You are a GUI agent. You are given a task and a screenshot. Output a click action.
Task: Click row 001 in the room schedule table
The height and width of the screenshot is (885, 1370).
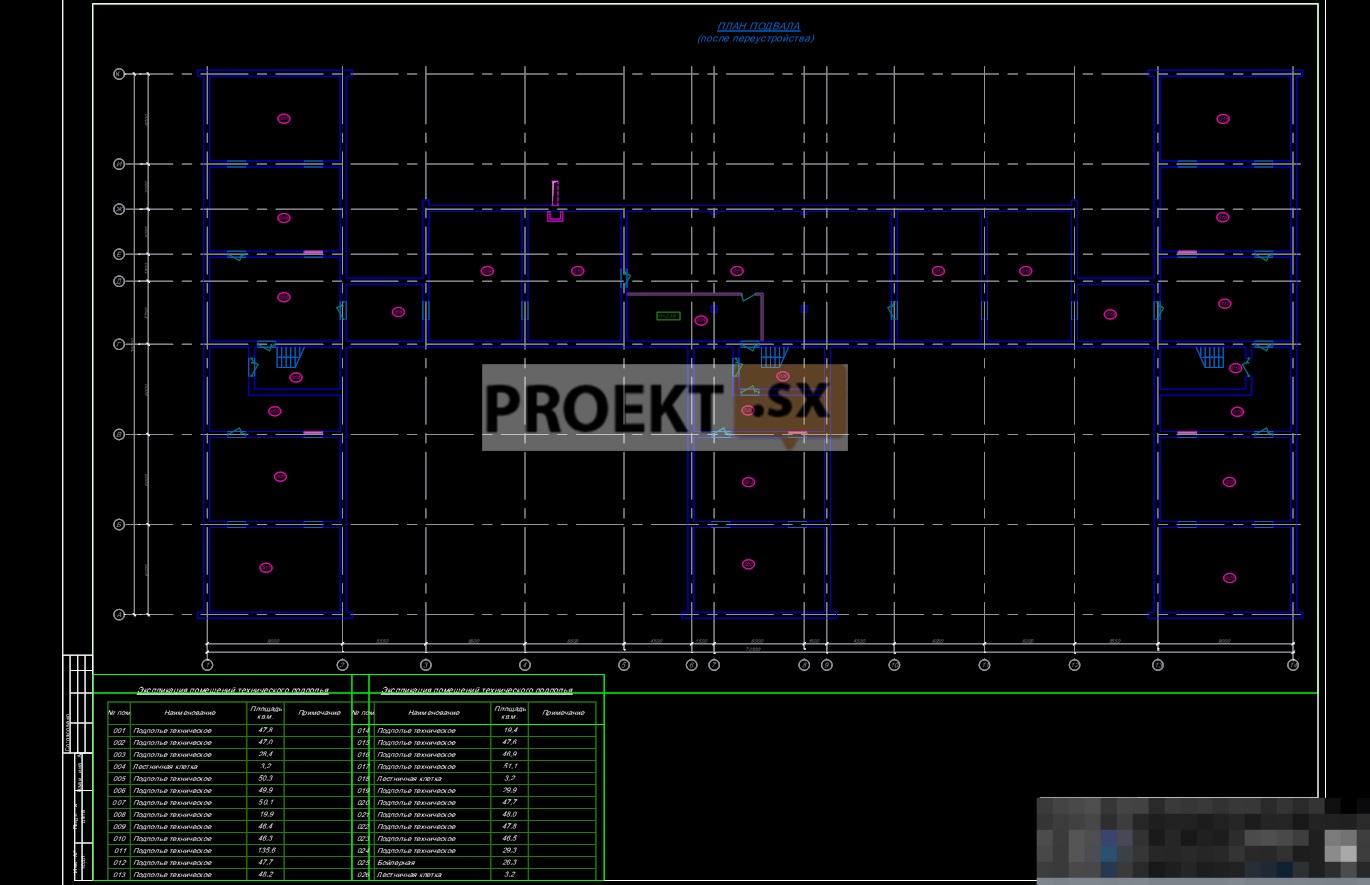(x=170, y=731)
